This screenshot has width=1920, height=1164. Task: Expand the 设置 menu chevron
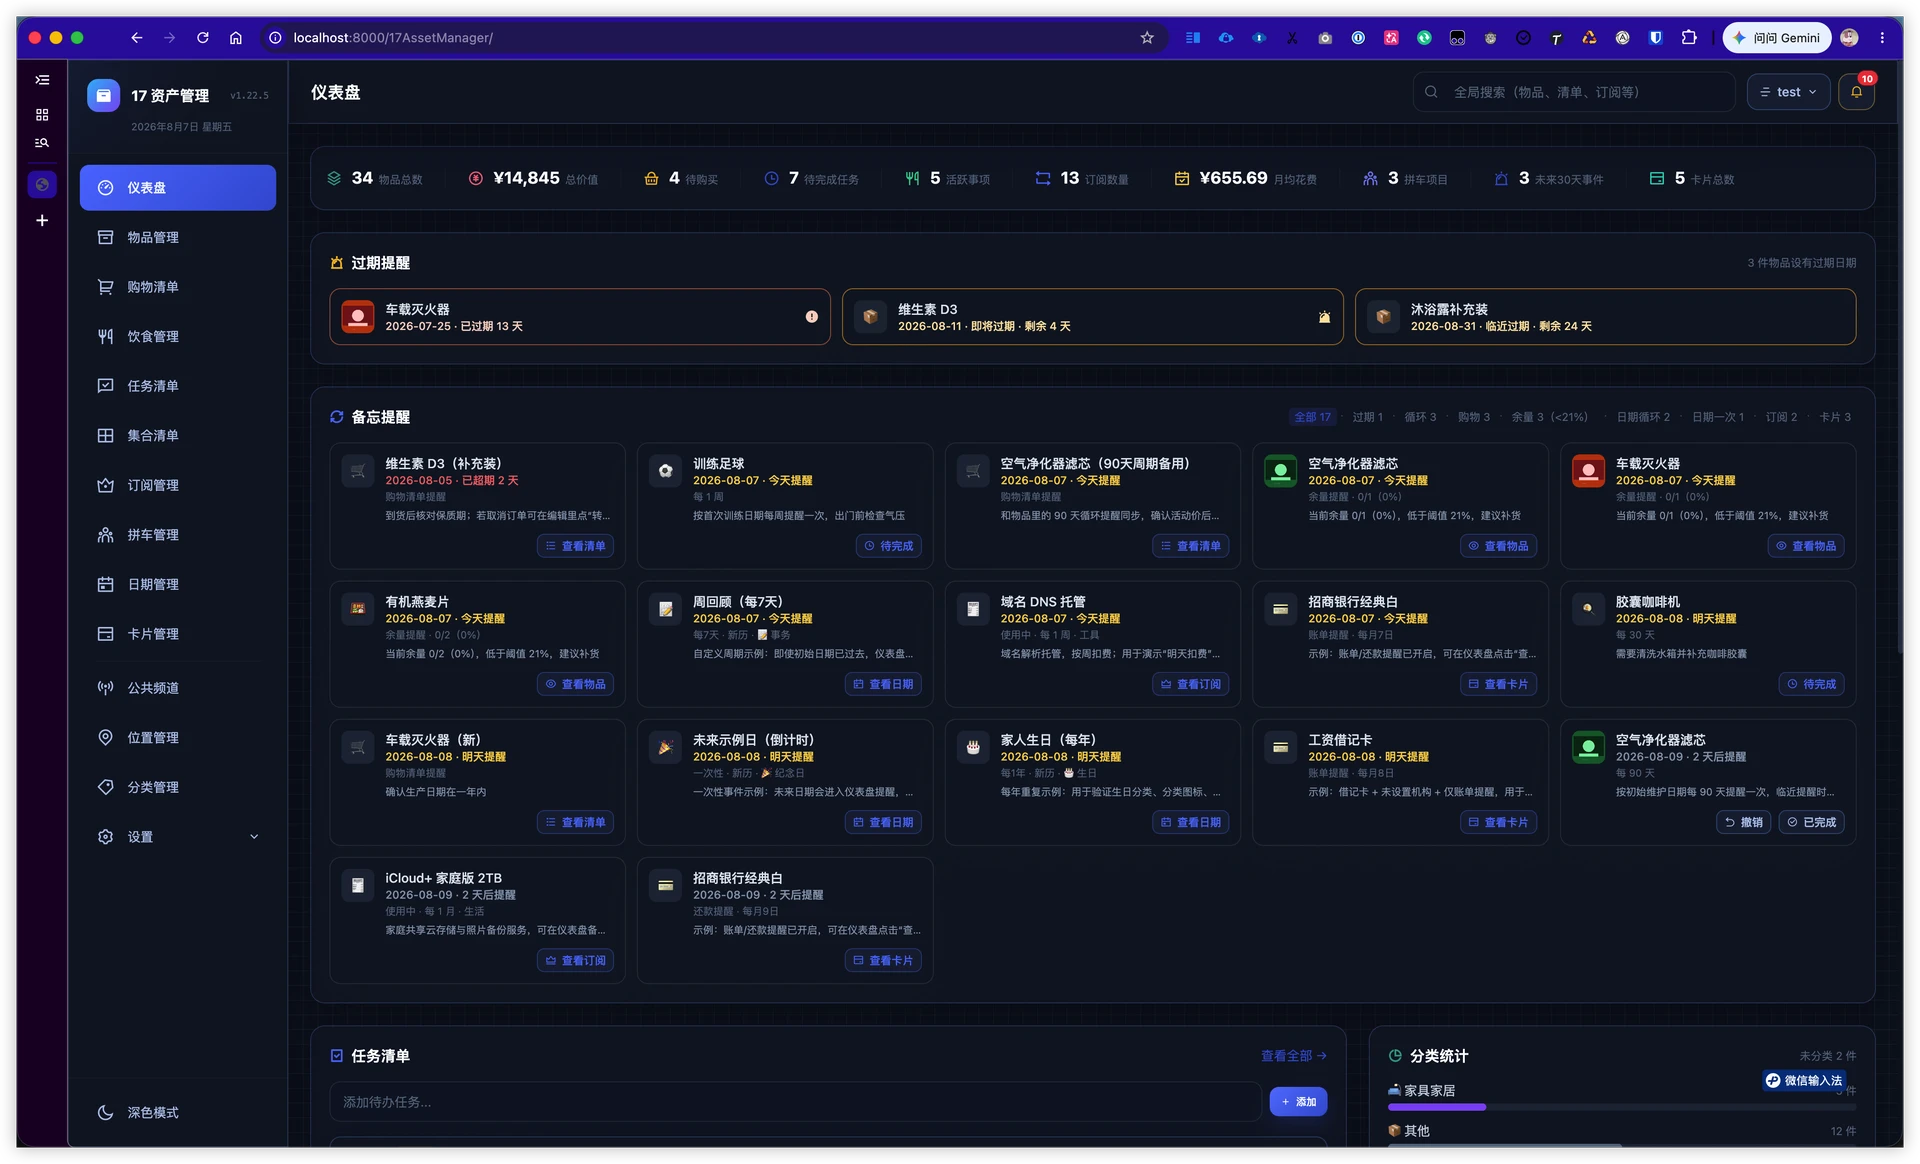254,837
